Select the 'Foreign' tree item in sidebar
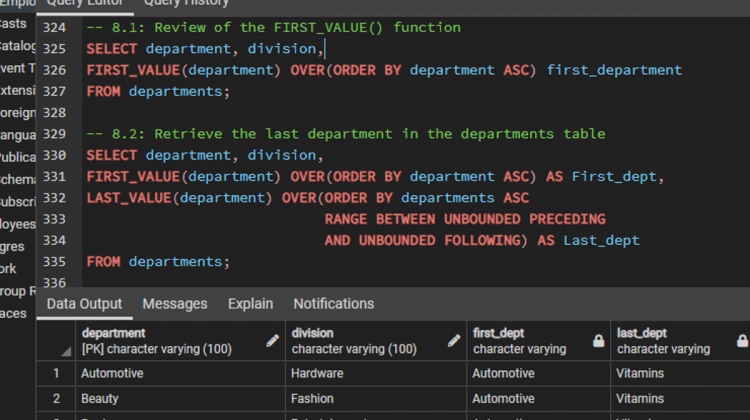750x420 pixels. (18, 113)
